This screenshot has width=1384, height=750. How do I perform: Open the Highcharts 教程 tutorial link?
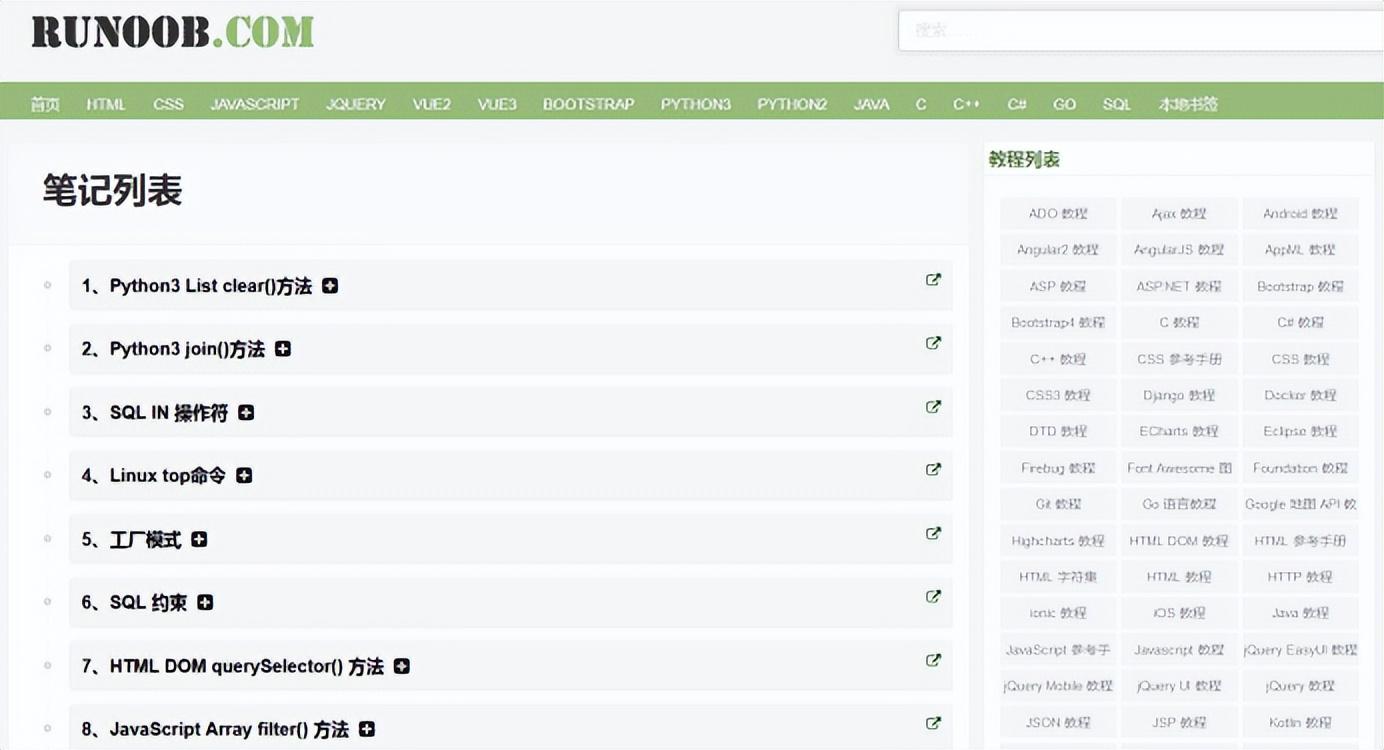pyautogui.click(x=1058, y=541)
